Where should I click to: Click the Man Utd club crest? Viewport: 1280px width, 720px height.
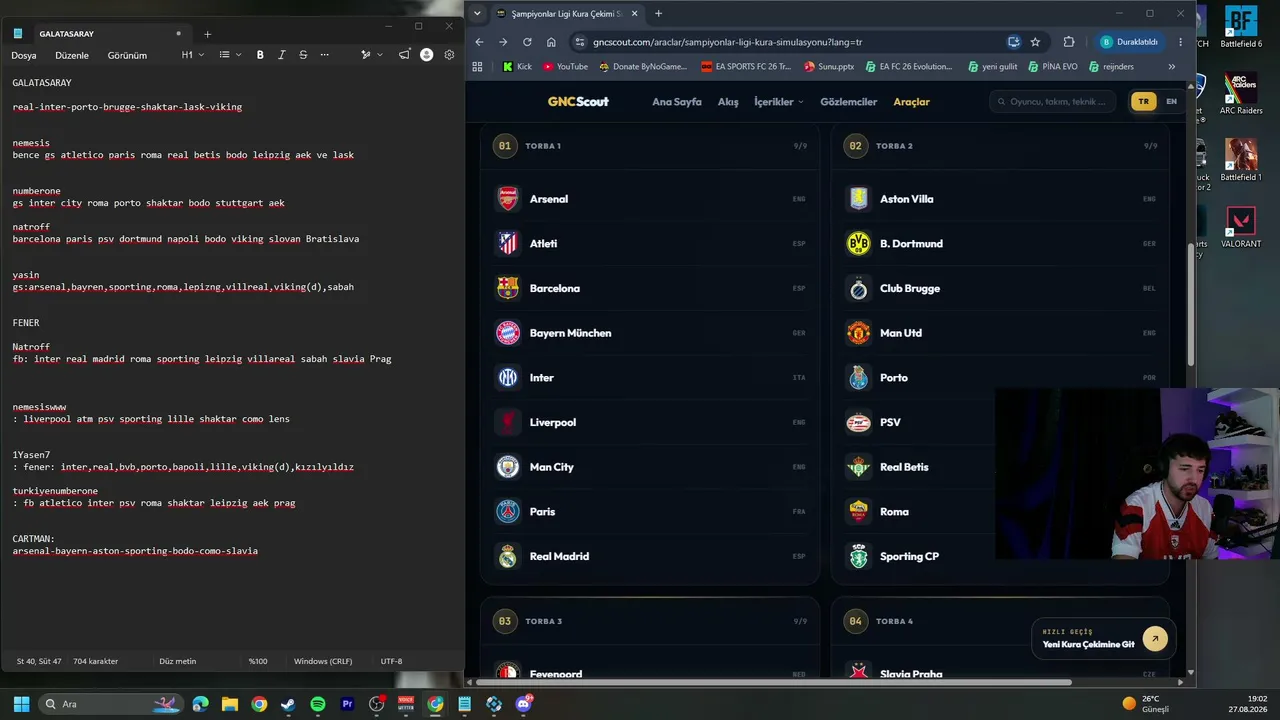pyautogui.click(x=858, y=333)
